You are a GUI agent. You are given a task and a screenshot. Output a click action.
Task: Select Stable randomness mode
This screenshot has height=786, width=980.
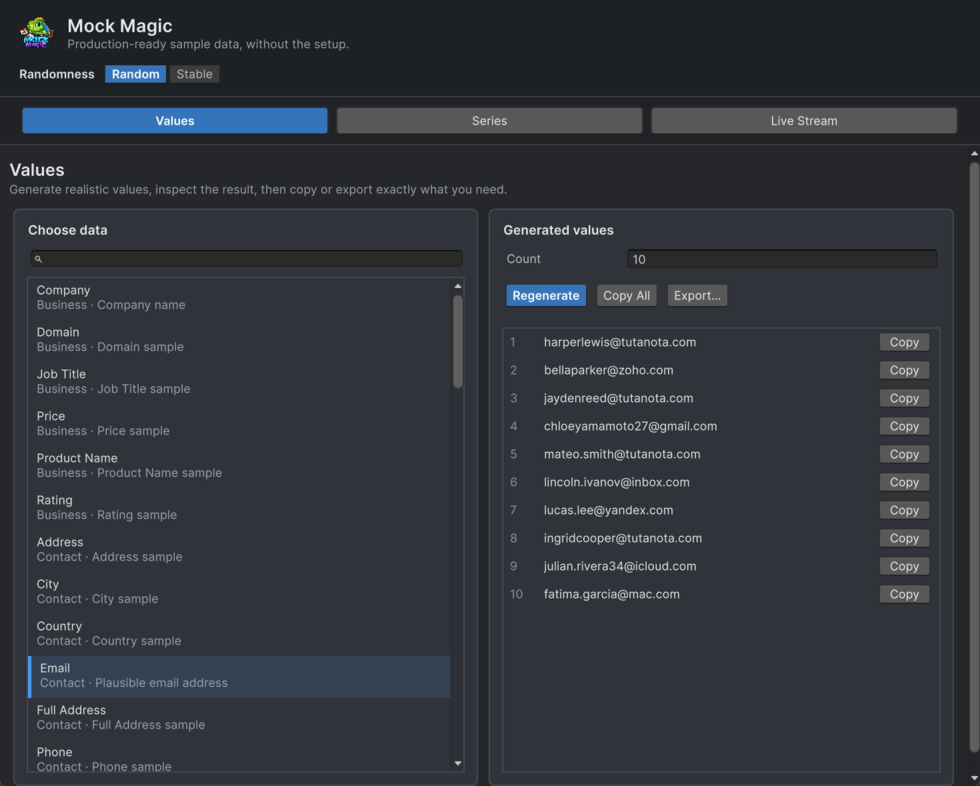194,74
